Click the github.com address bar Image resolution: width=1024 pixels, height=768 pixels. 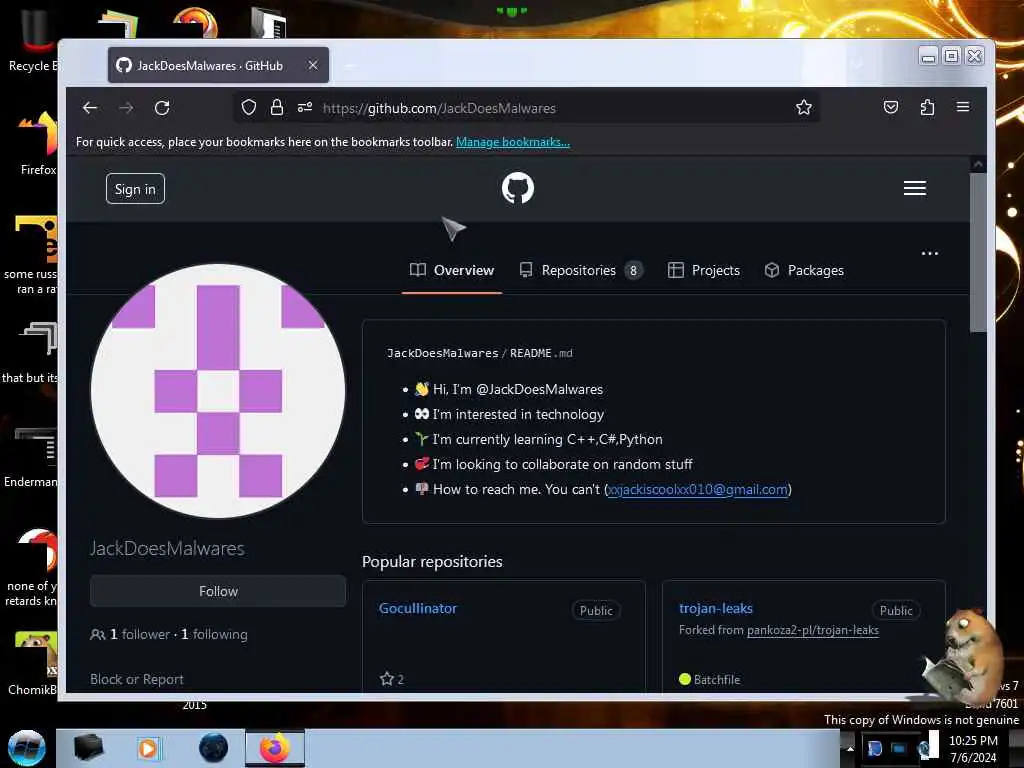point(526,108)
